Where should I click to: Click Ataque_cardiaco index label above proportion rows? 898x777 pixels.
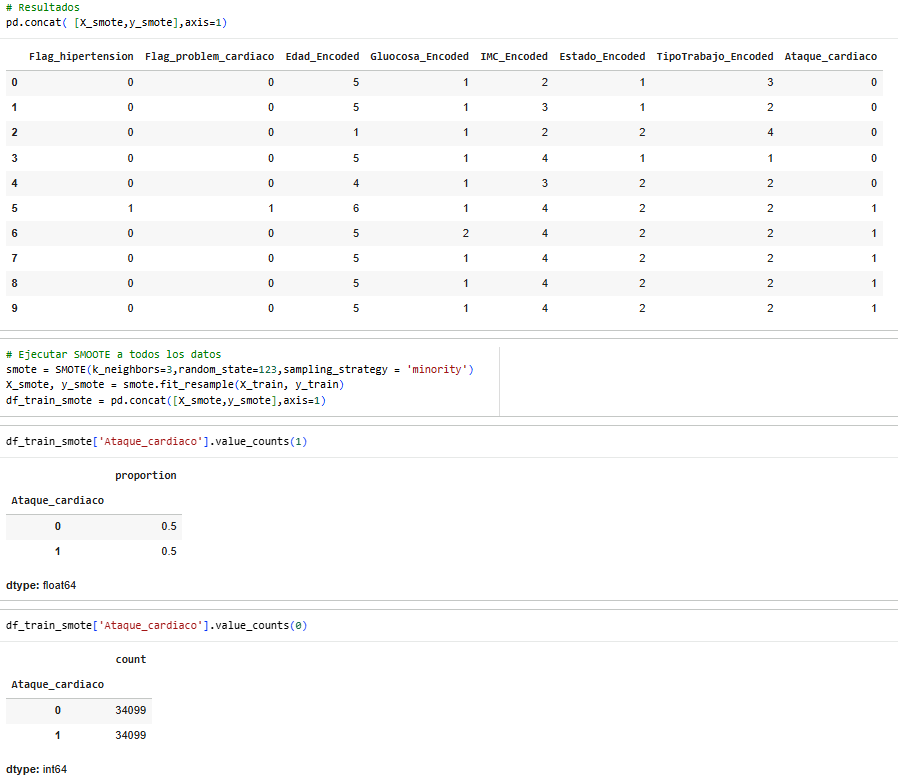(x=57, y=500)
